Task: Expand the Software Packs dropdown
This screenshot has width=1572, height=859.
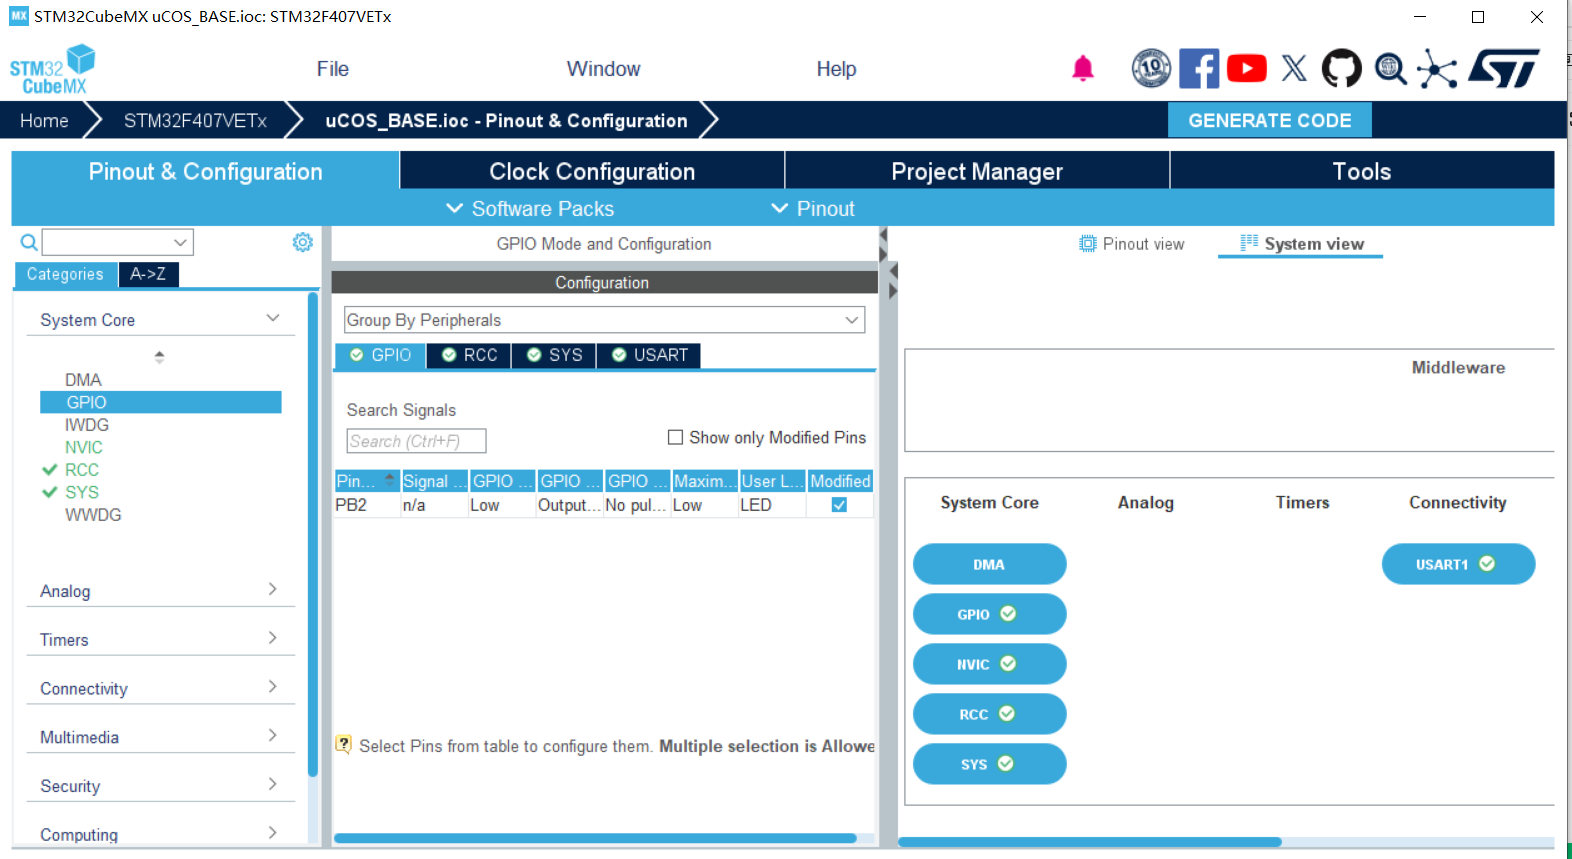Action: tap(530, 209)
